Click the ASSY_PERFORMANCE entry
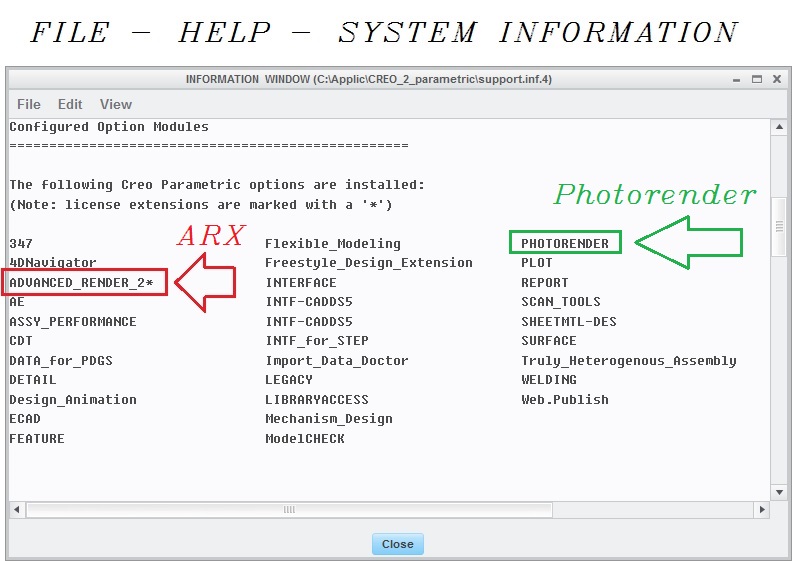This screenshot has width=792, height=561. point(73,322)
